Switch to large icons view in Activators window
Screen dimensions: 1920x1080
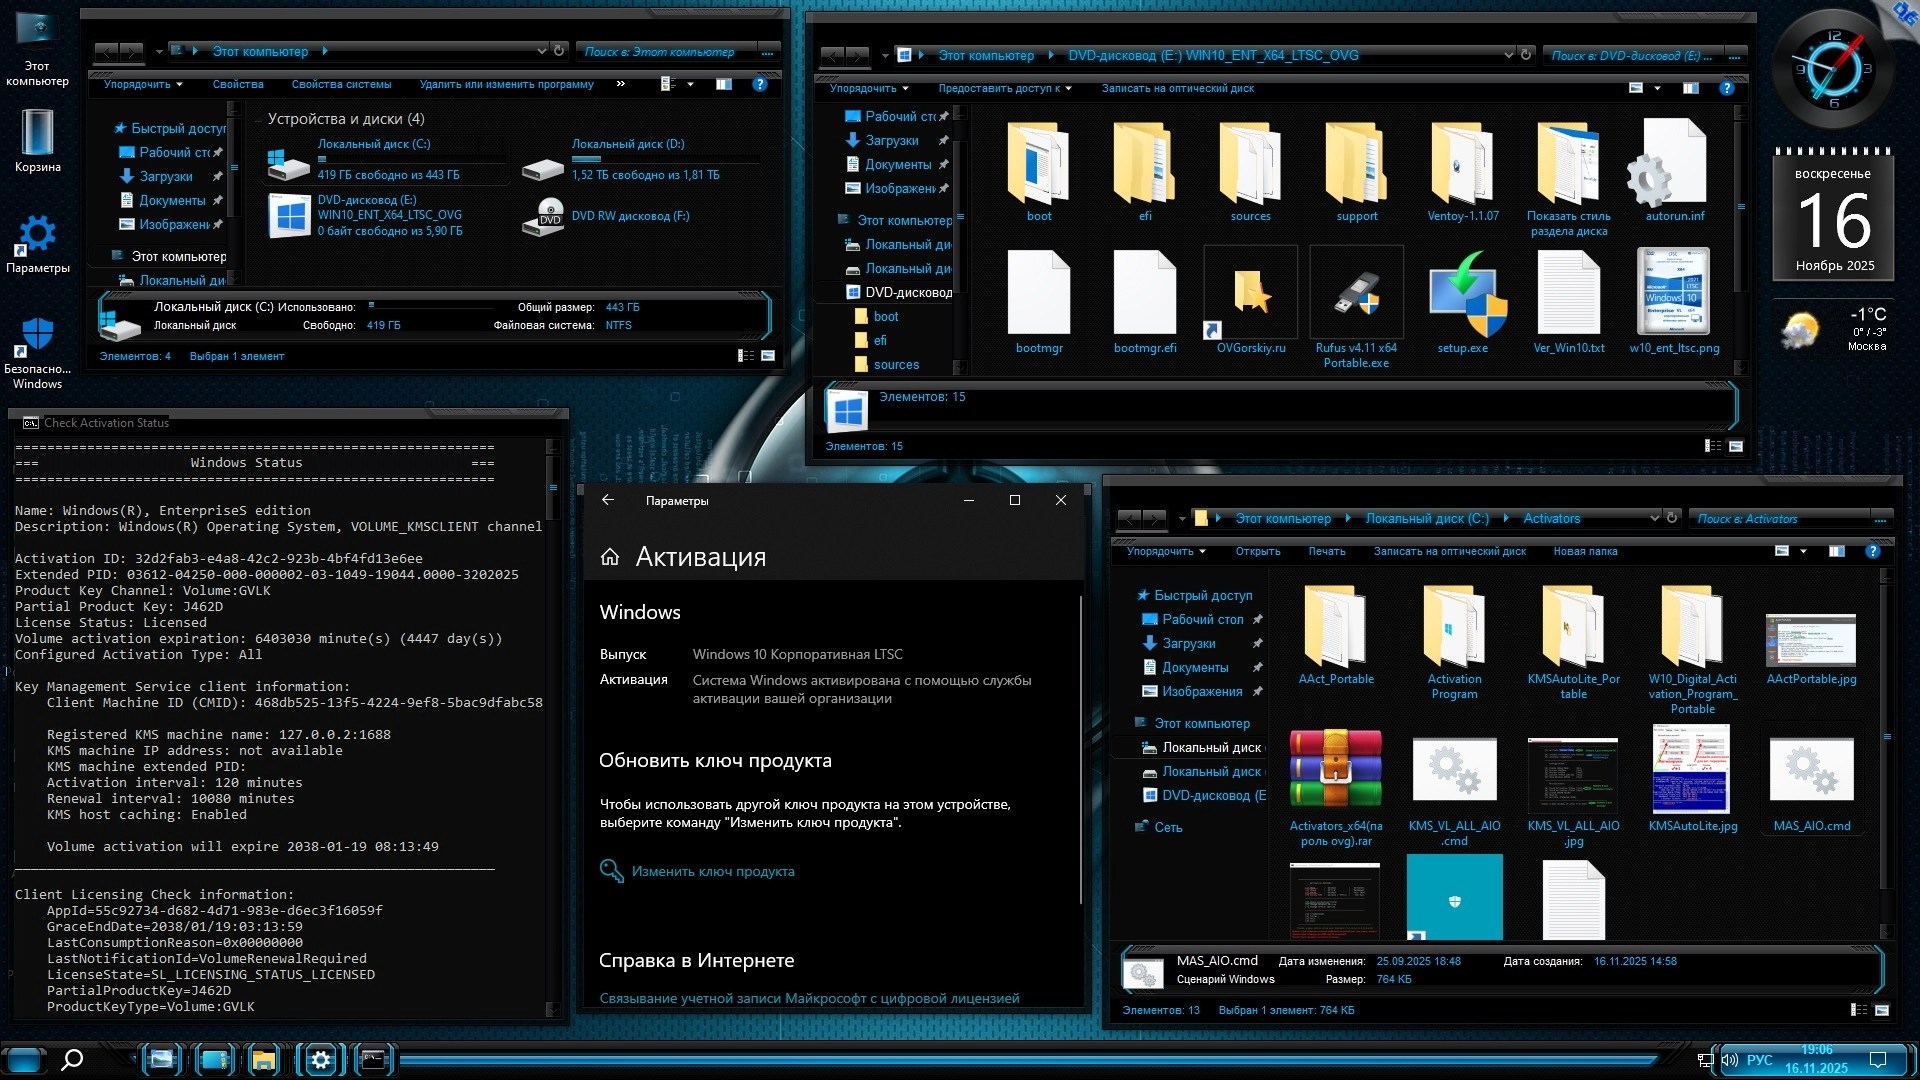pos(1881,1010)
